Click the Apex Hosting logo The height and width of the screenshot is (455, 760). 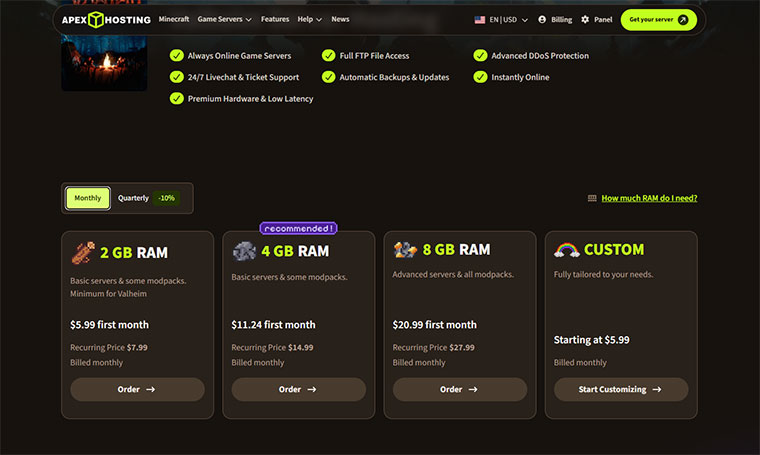(x=106, y=20)
